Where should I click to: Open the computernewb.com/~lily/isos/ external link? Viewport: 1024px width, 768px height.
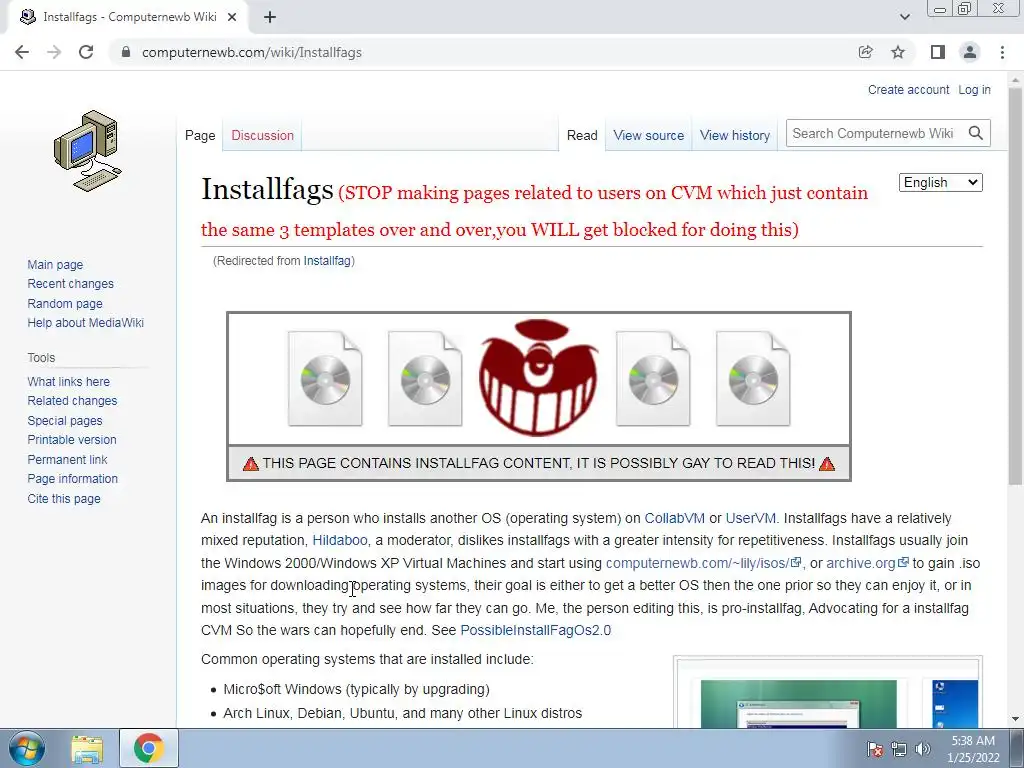[703, 563]
